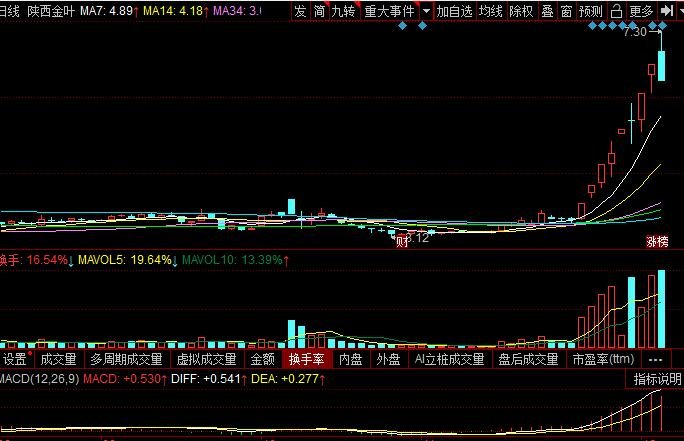Click the 涨榜 tag on the chart
The height and width of the screenshot is (441, 684).
click(x=657, y=241)
